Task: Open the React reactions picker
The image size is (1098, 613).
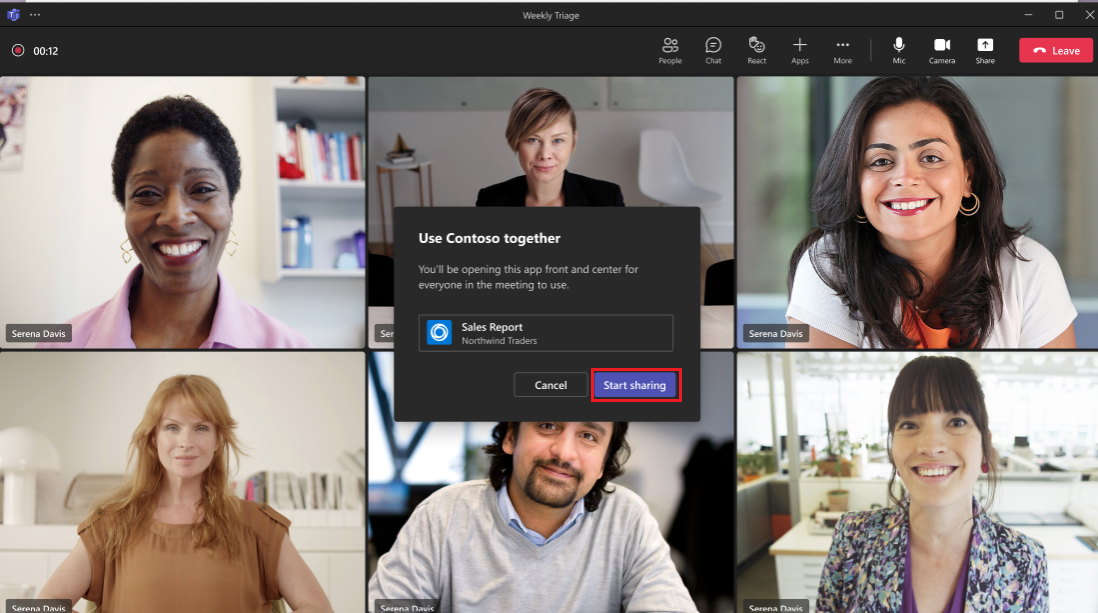Action: tap(757, 50)
